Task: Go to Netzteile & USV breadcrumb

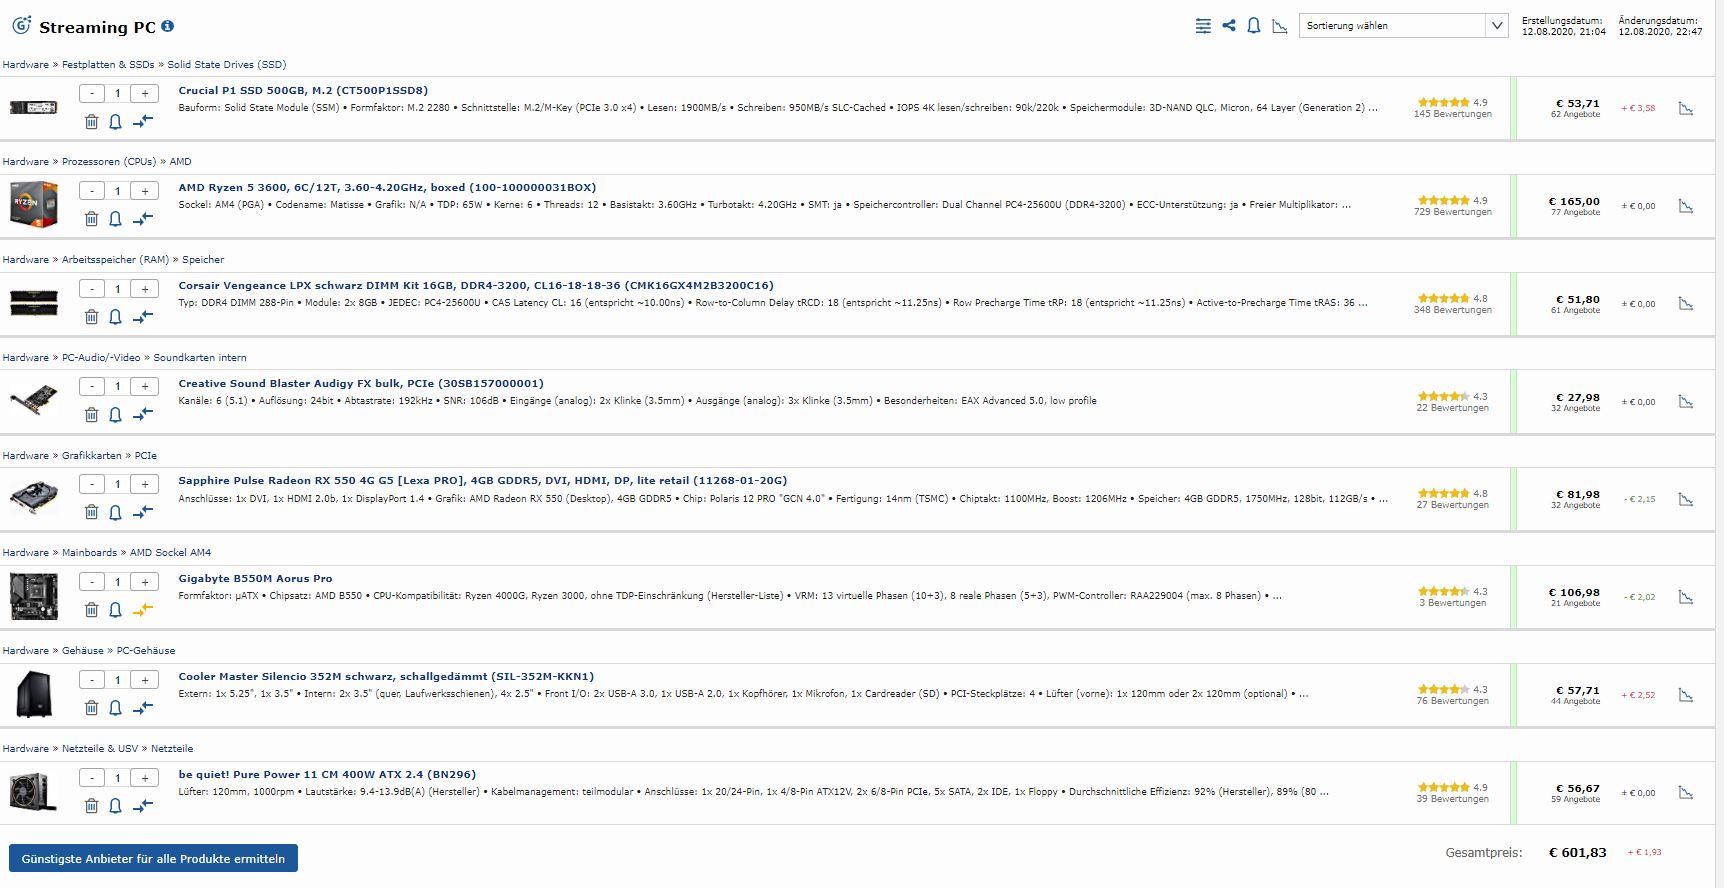Action: (100, 748)
